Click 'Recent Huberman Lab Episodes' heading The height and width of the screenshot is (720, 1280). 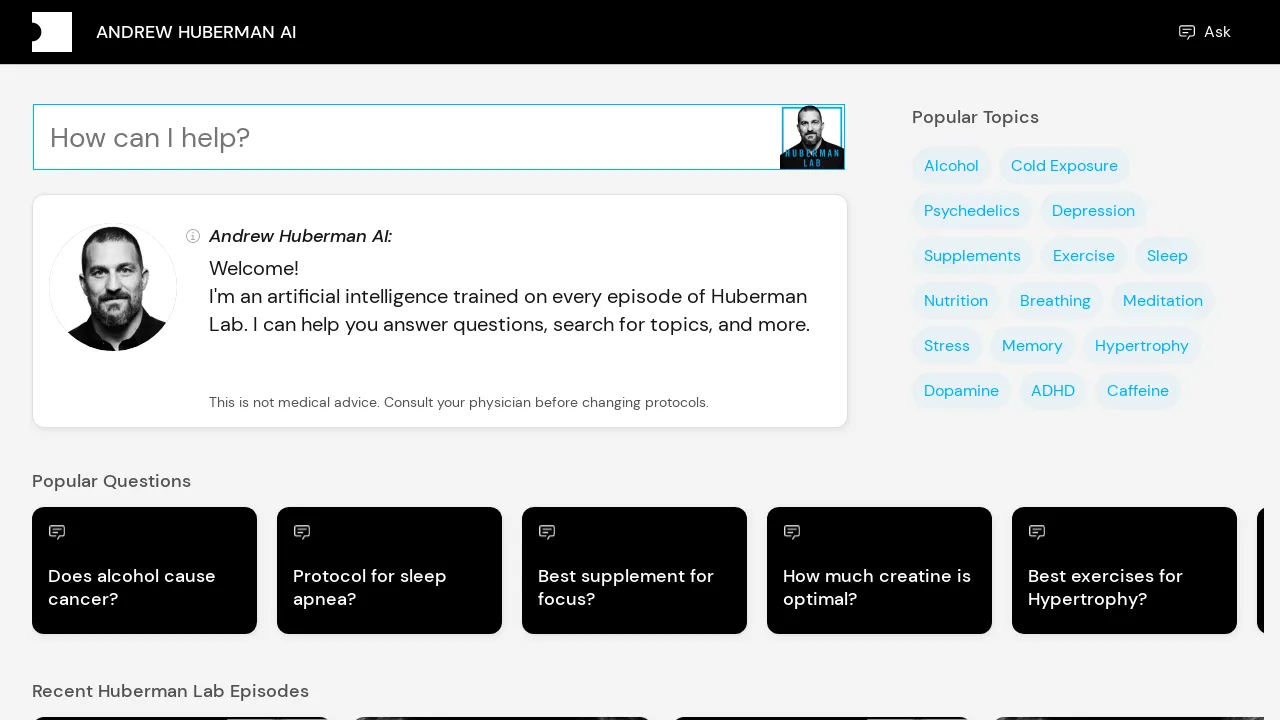click(170, 691)
